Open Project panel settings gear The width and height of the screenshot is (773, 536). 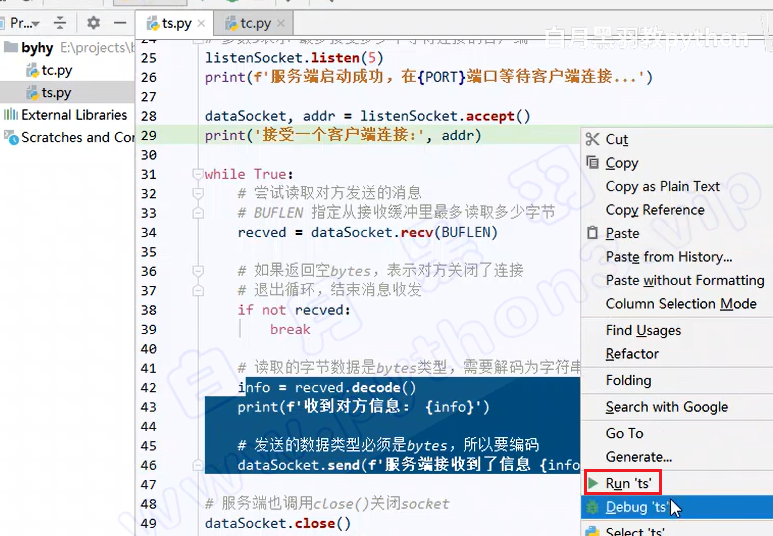point(93,23)
